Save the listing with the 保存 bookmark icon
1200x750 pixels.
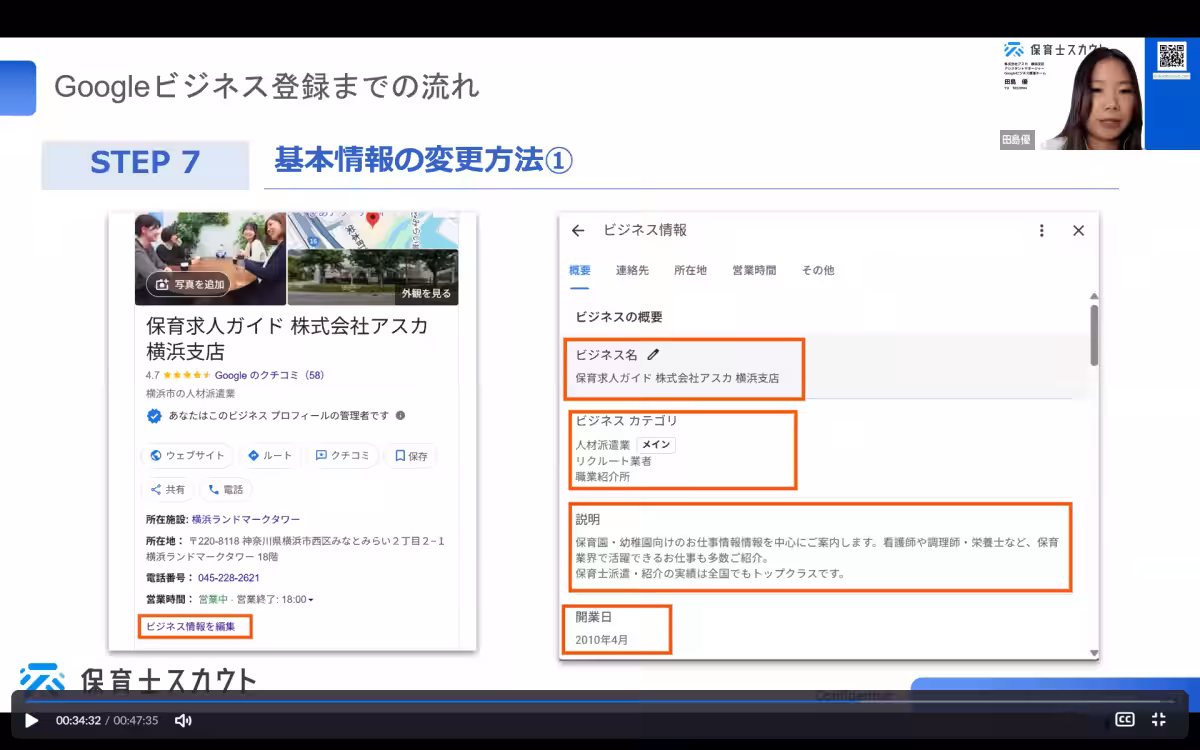(401, 455)
